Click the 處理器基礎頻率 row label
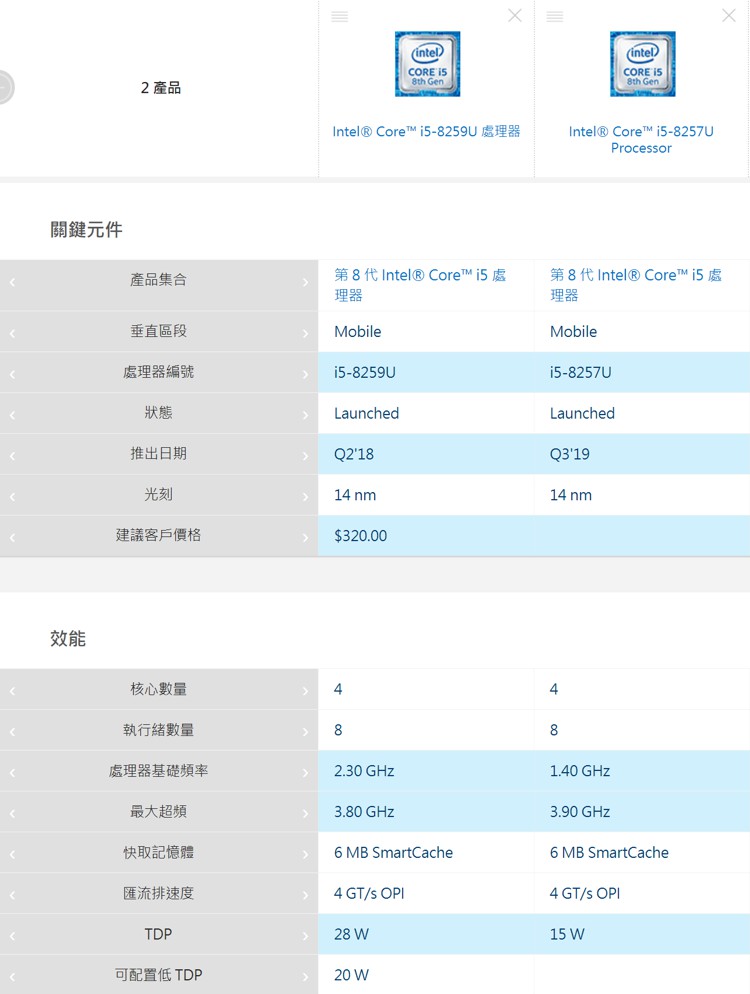This screenshot has height=994, width=750. tap(158, 771)
